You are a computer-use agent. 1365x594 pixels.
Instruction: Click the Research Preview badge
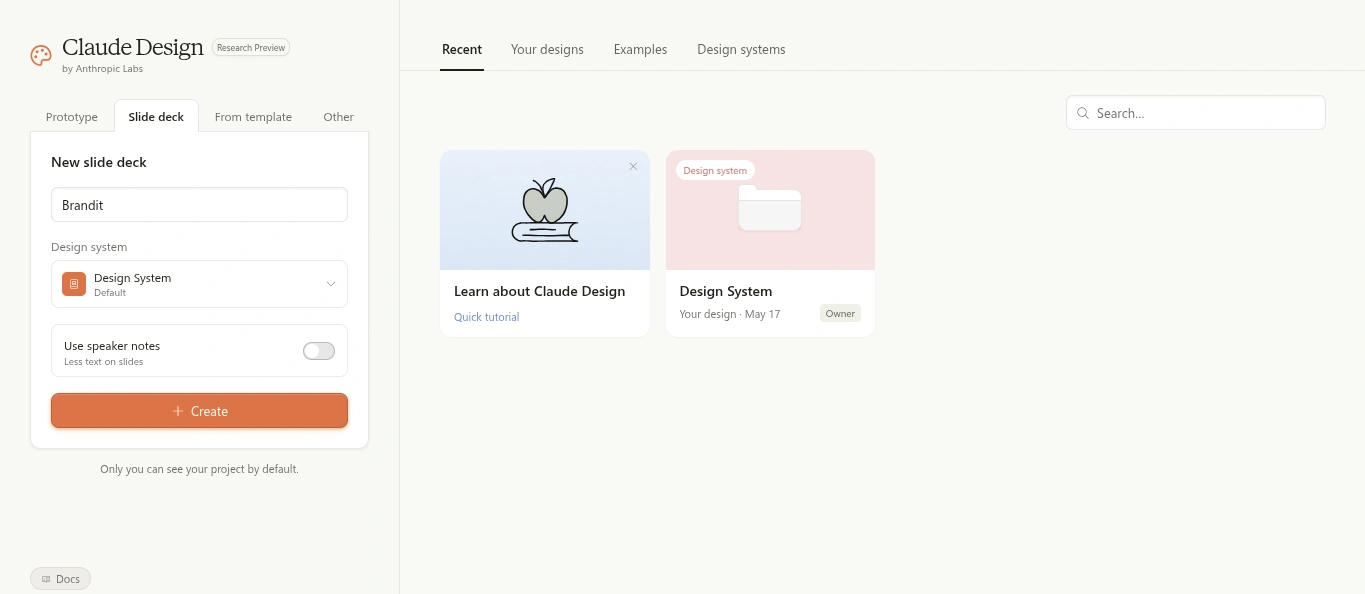(x=251, y=48)
